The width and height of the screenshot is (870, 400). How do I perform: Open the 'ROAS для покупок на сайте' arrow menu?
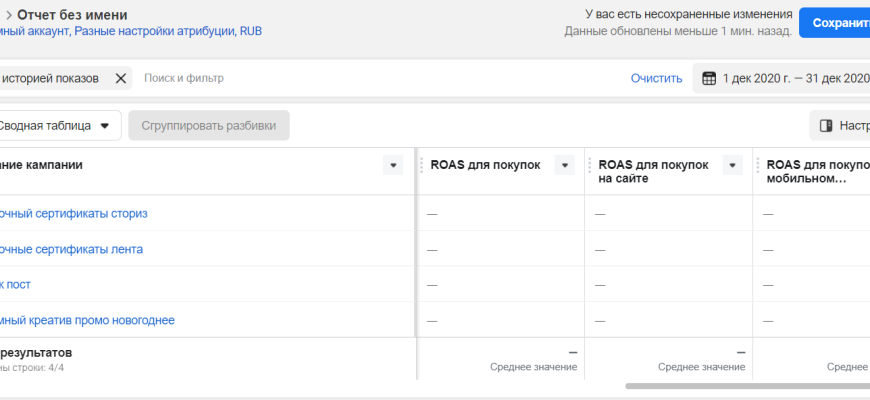[733, 165]
